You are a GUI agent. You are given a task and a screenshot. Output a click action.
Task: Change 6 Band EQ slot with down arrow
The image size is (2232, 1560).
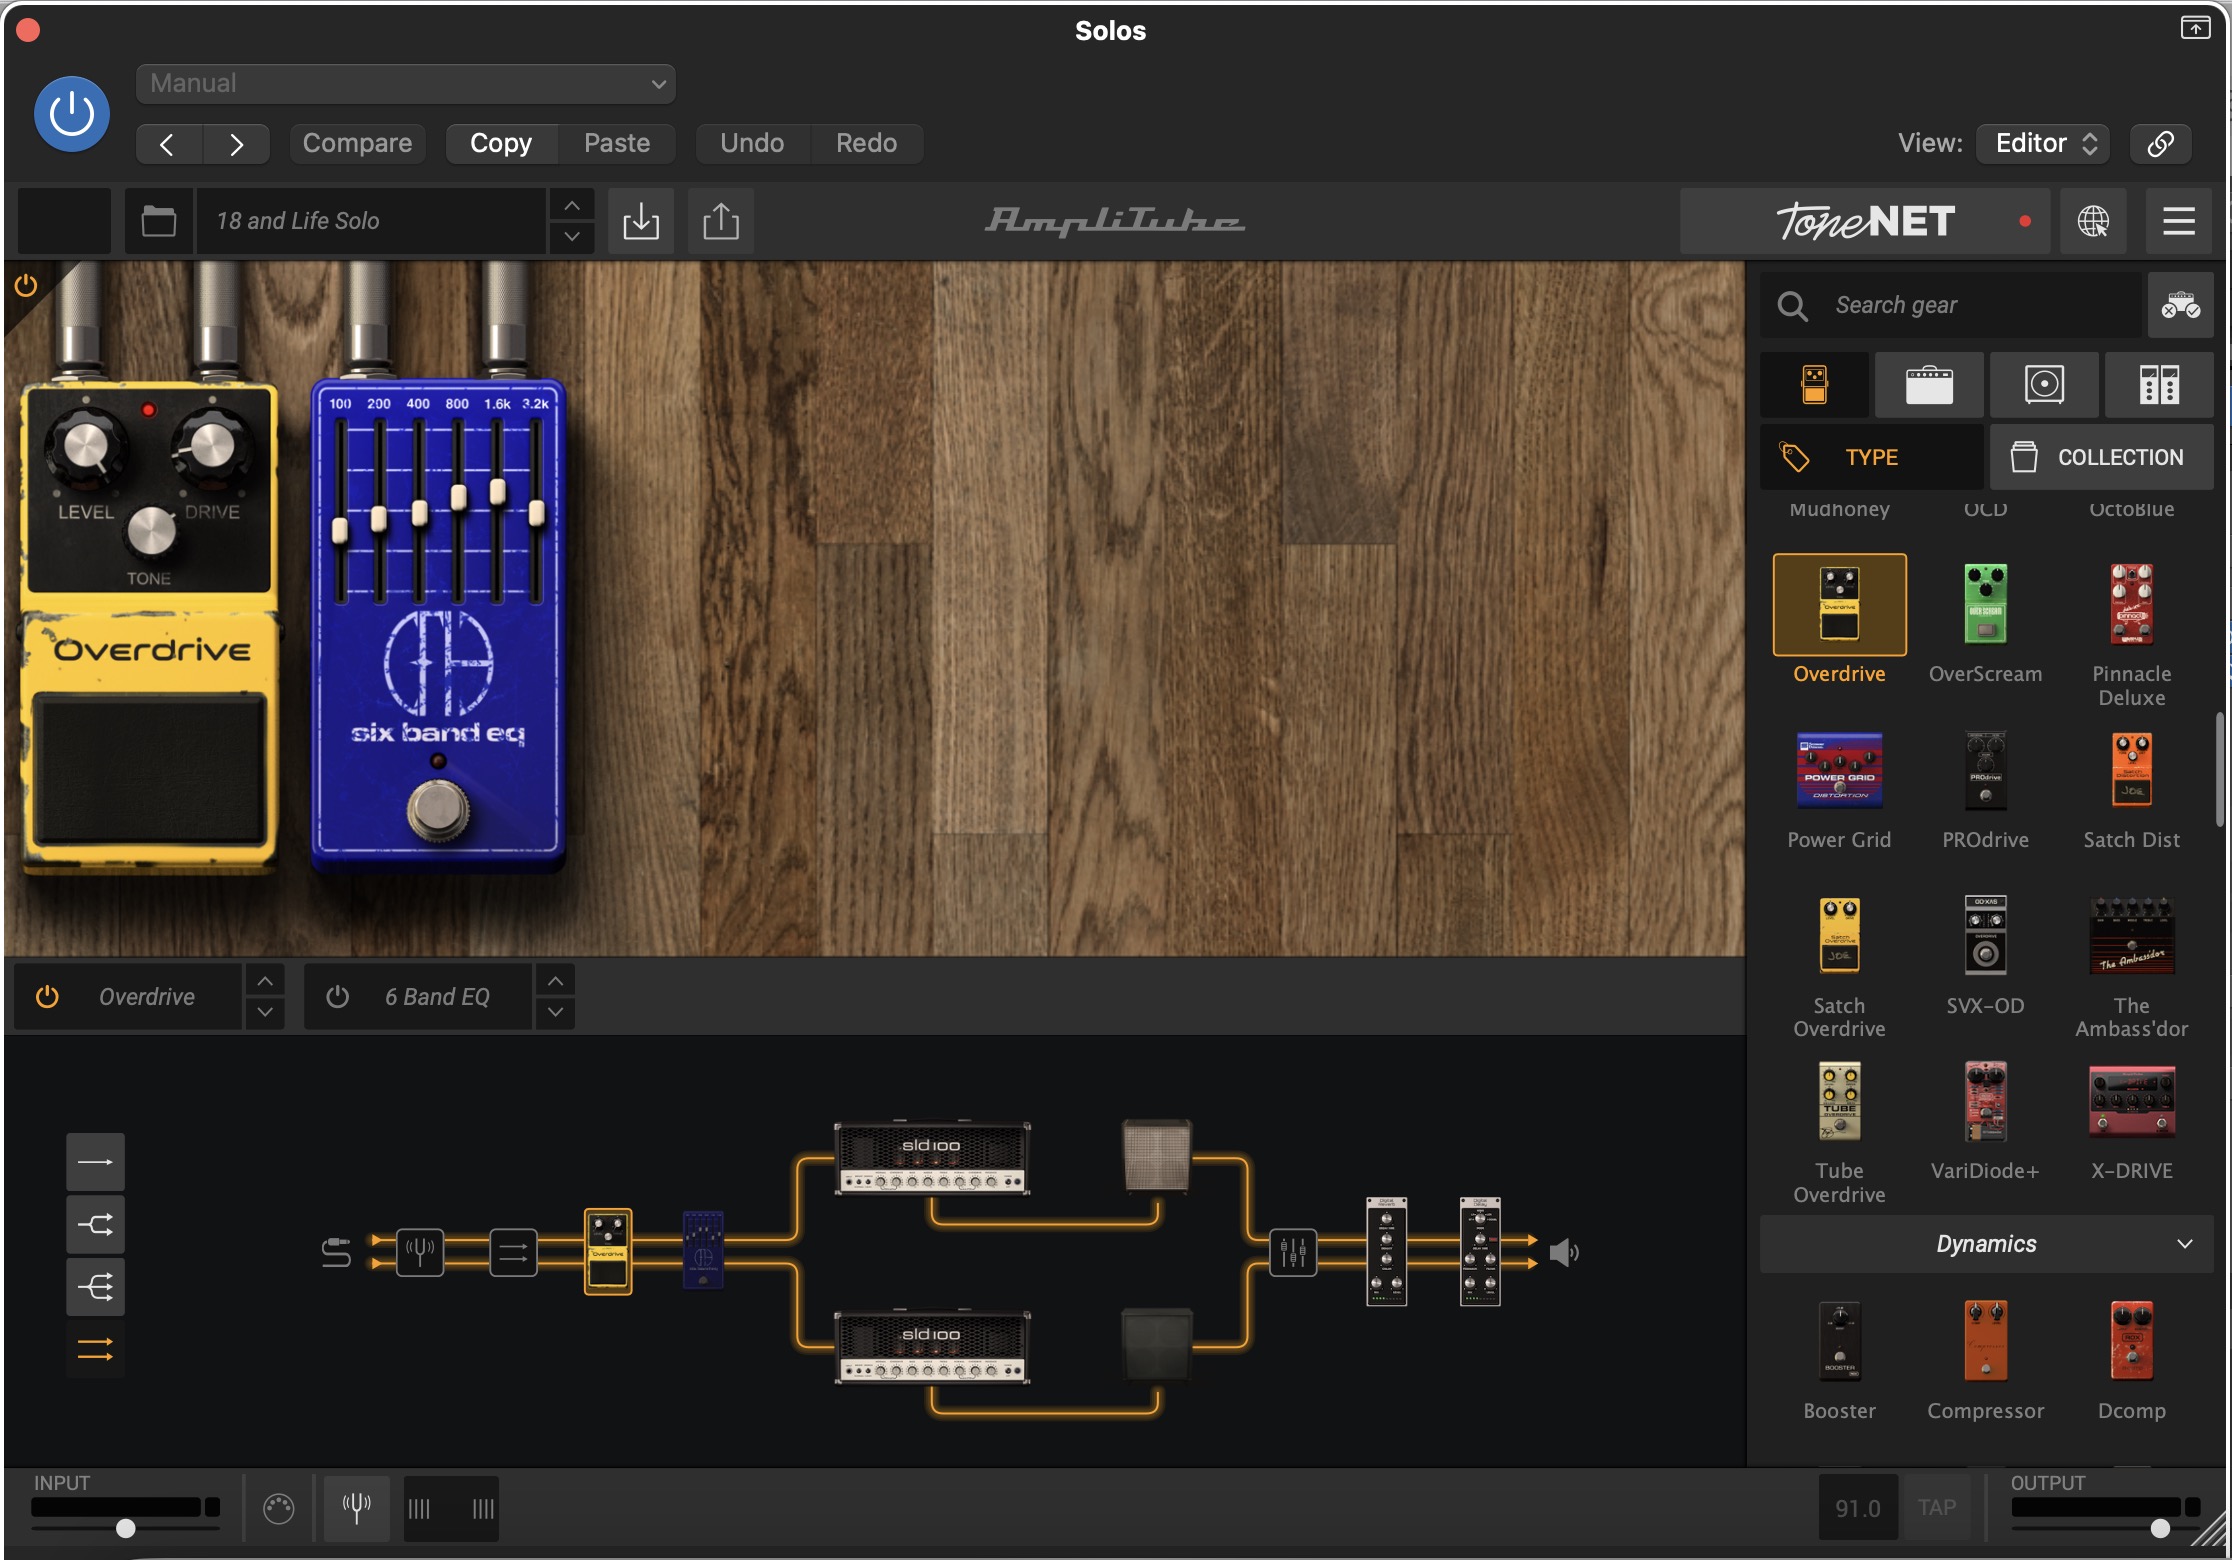555,1013
